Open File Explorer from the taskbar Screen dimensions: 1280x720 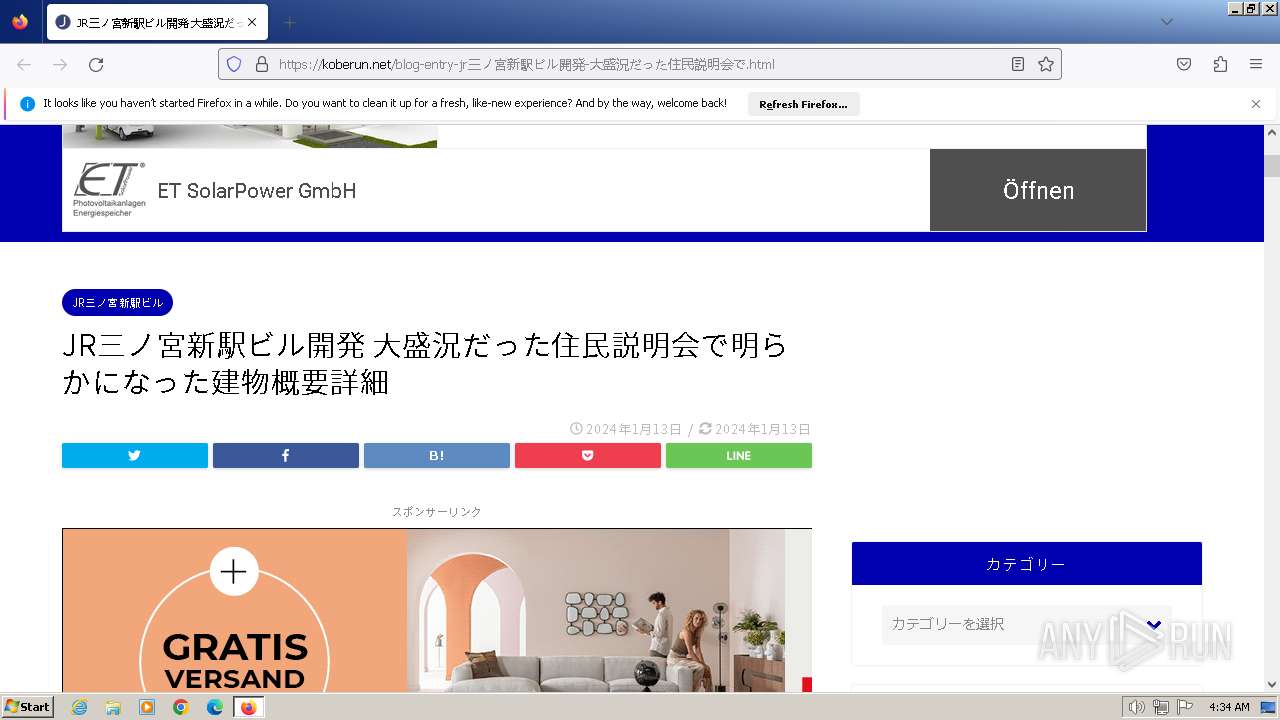click(x=113, y=707)
